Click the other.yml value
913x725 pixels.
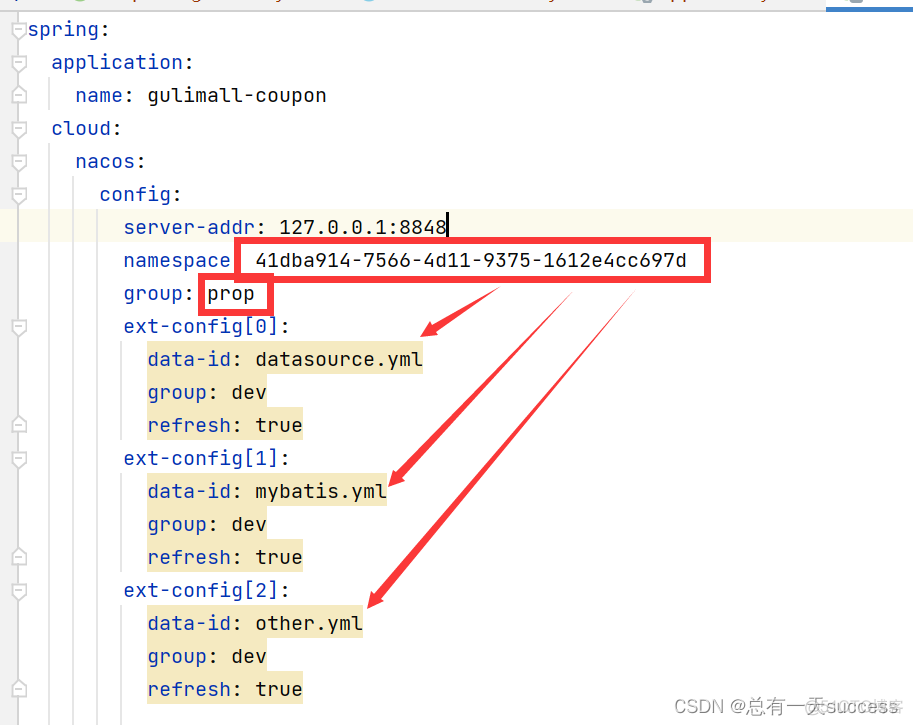(309, 624)
